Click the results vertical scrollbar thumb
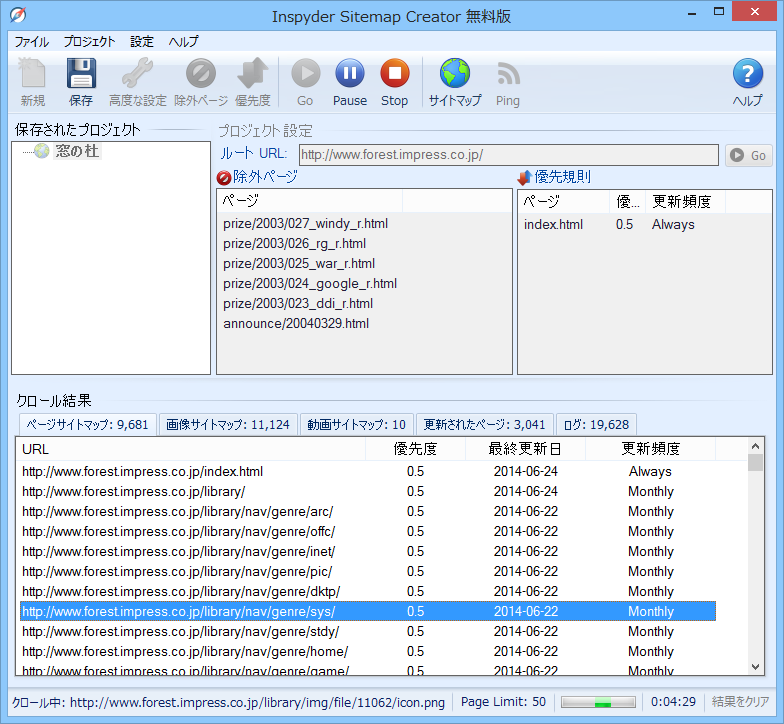The image size is (784, 724). tap(756, 462)
